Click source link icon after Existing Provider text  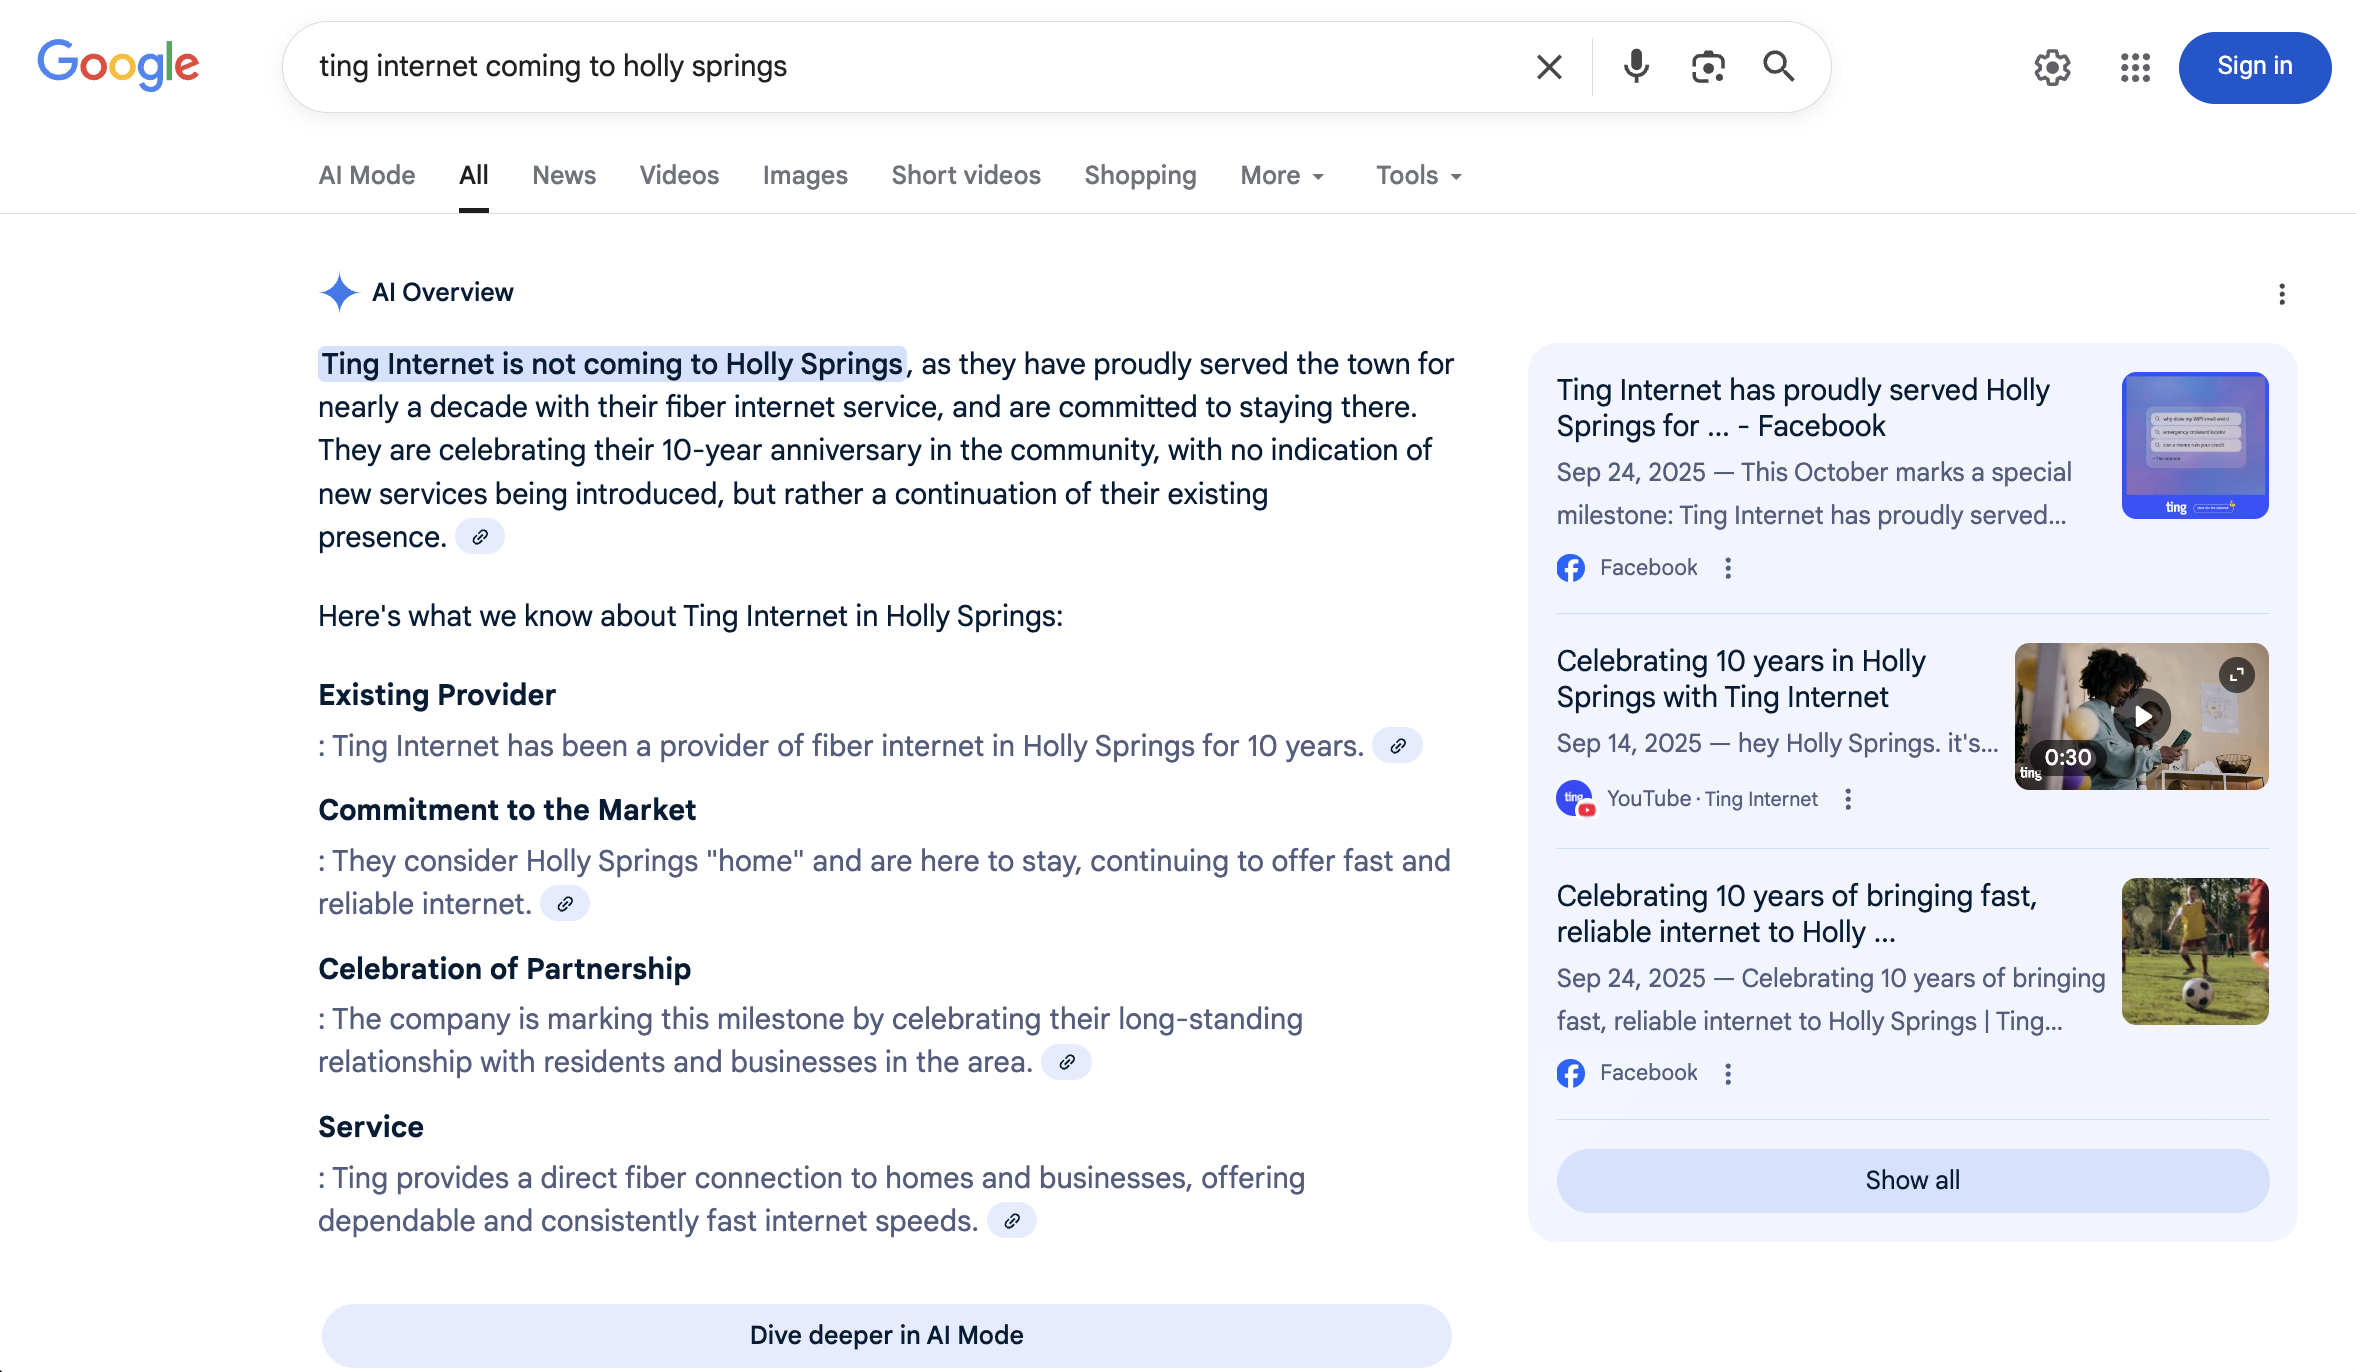point(1397,746)
